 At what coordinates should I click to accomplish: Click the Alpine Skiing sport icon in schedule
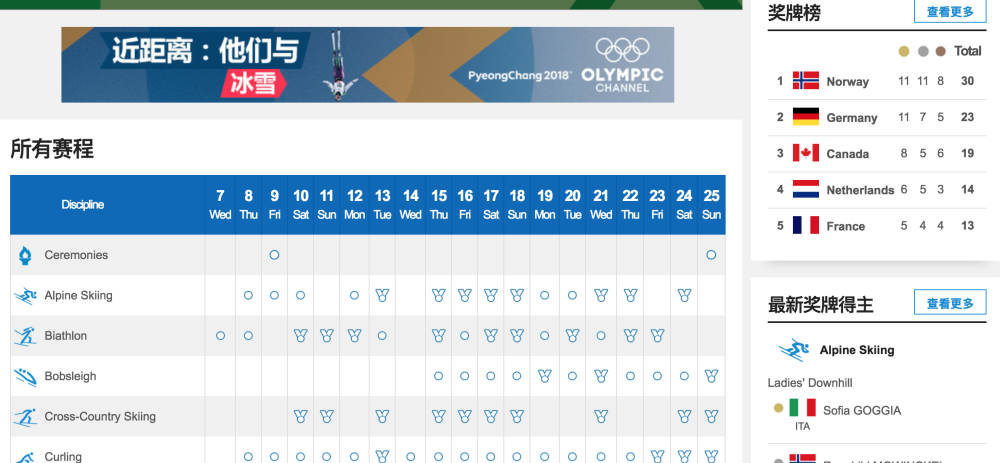click(26, 296)
